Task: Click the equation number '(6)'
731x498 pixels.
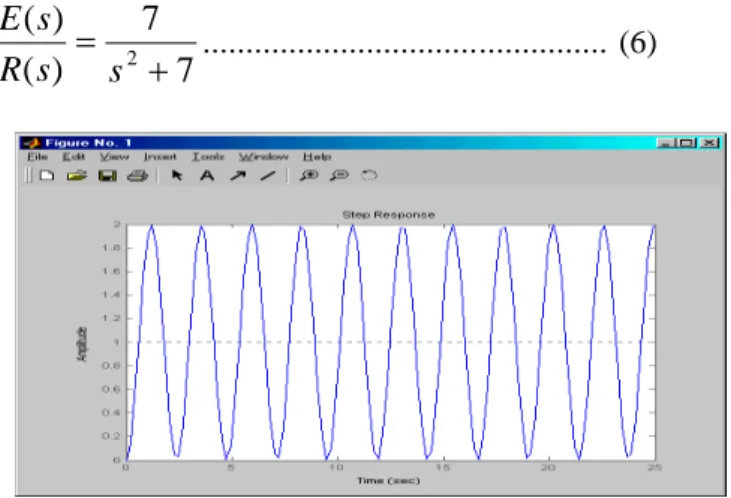Action: click(638, 44)
